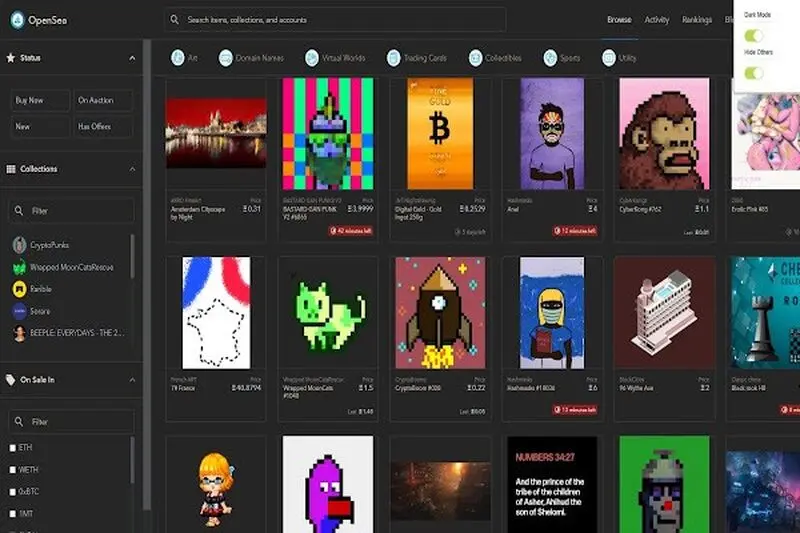Open the CryptoRocket pixel rocket thumbnail
800x533 pixels.
click(440, 312)
